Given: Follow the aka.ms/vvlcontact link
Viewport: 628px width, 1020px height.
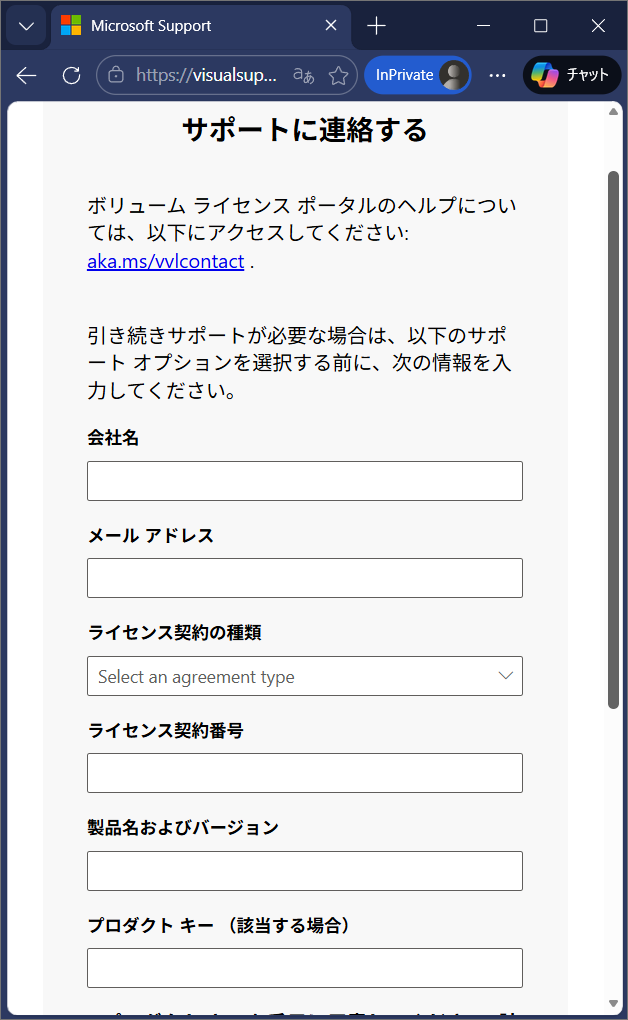Looking at the screenshot, I should tap(166, 262).
